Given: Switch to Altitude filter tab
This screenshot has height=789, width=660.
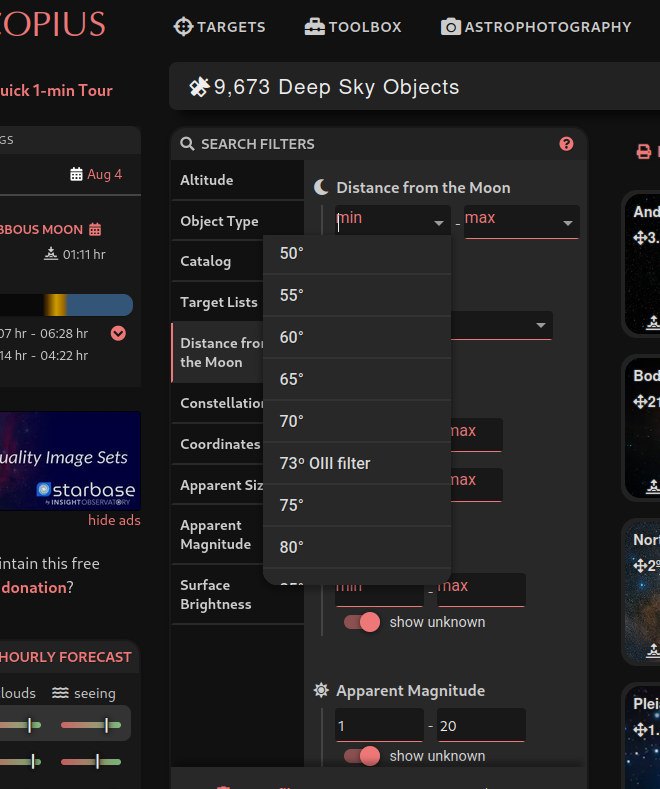Looking at the screenshot, I should click(x=237, y=180).
